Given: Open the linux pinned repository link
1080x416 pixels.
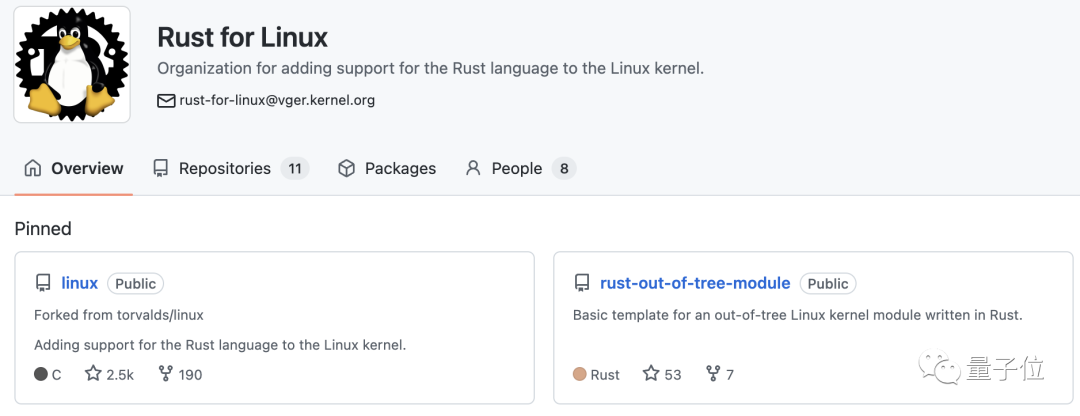Looking at the screenshot, I should (80, 283).
